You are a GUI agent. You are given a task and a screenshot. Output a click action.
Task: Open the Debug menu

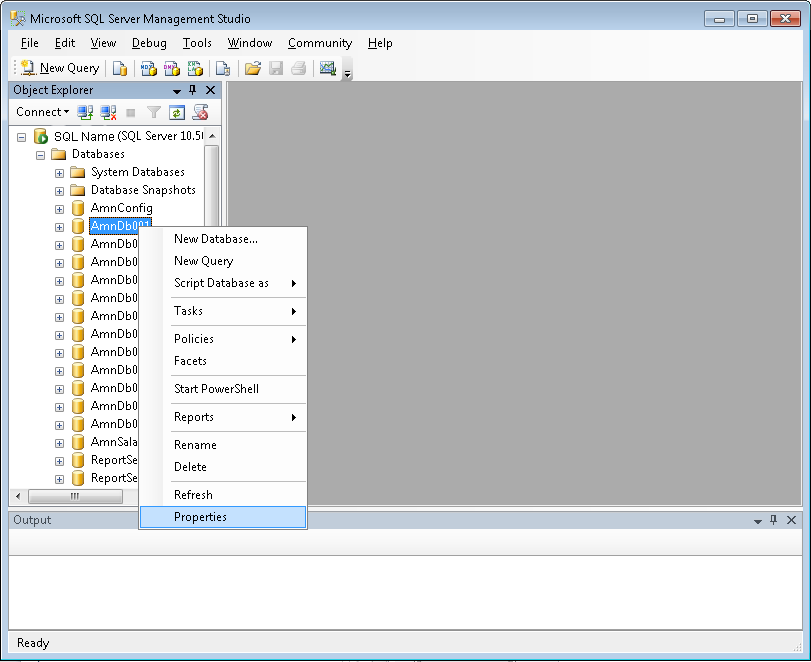coord(149,43)
